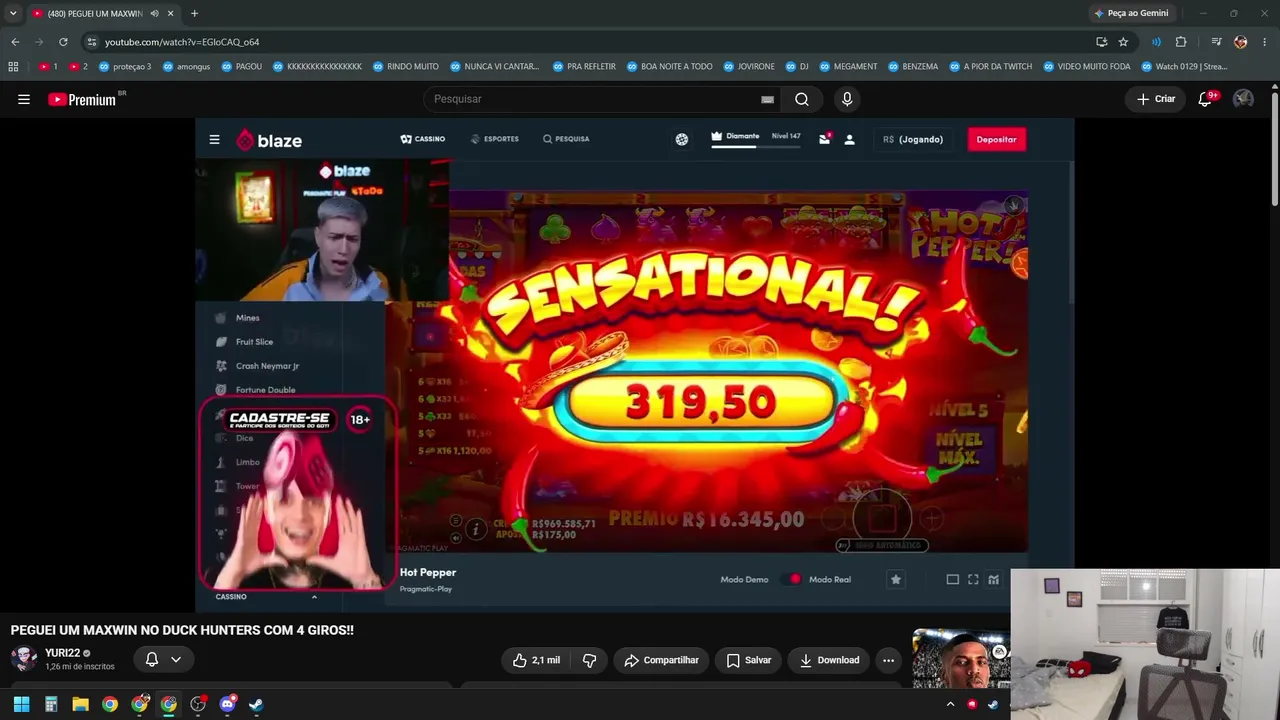Open PESQUISA search on Blaze

point(566,139)
